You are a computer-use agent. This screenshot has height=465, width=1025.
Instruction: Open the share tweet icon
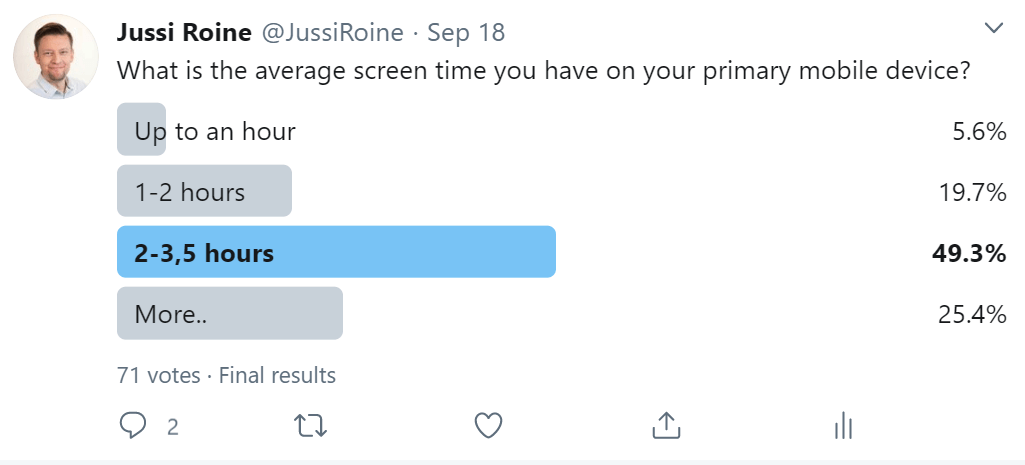[666, 425]
